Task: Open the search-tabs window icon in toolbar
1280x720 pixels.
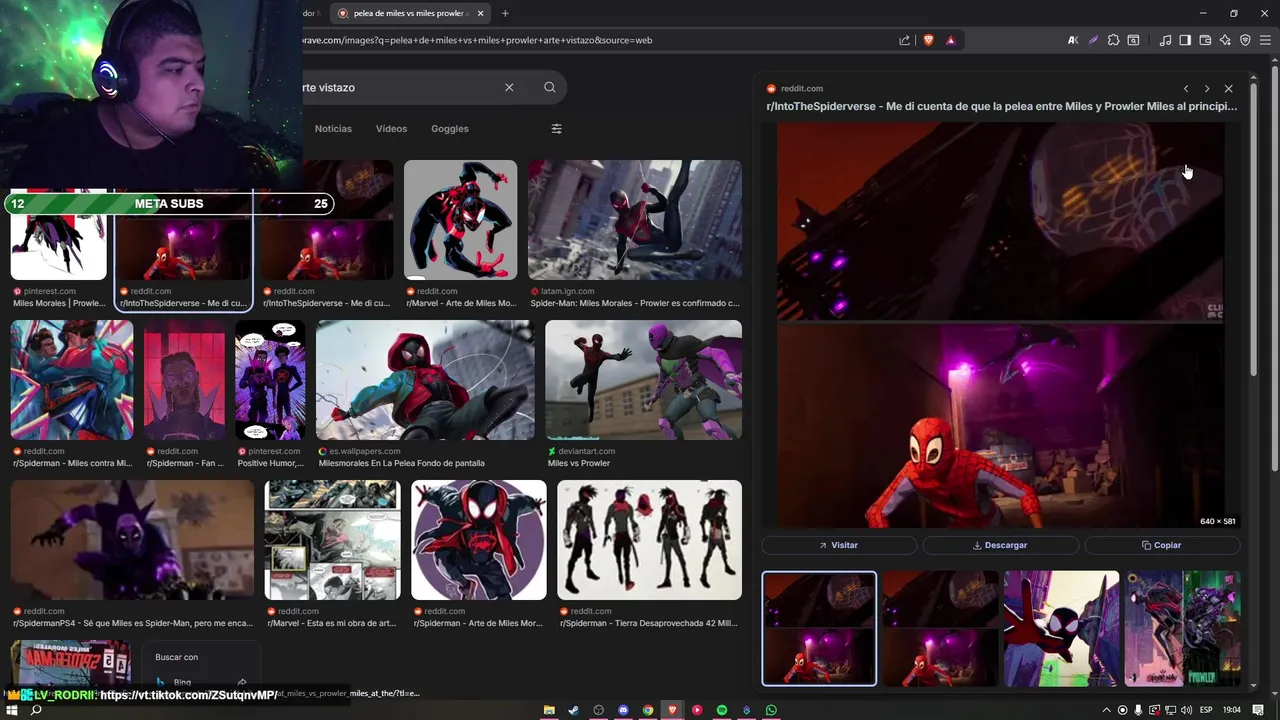Action: click(1133, 40)
